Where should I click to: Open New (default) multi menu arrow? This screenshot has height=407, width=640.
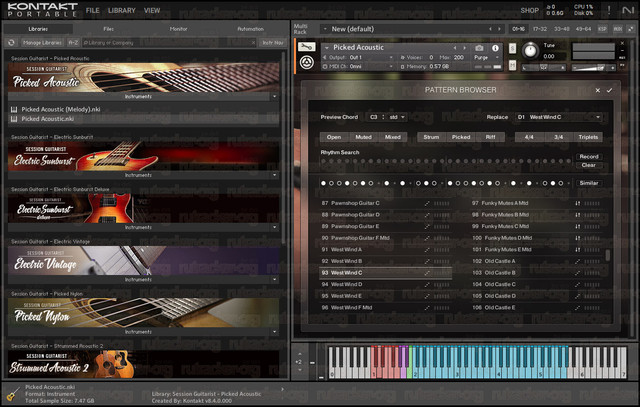(x=325, y=29)
